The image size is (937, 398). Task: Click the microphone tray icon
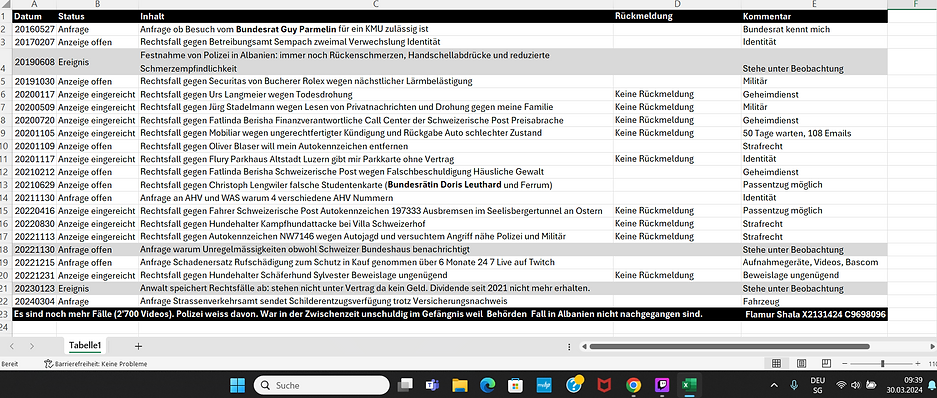tap(795, 385)
